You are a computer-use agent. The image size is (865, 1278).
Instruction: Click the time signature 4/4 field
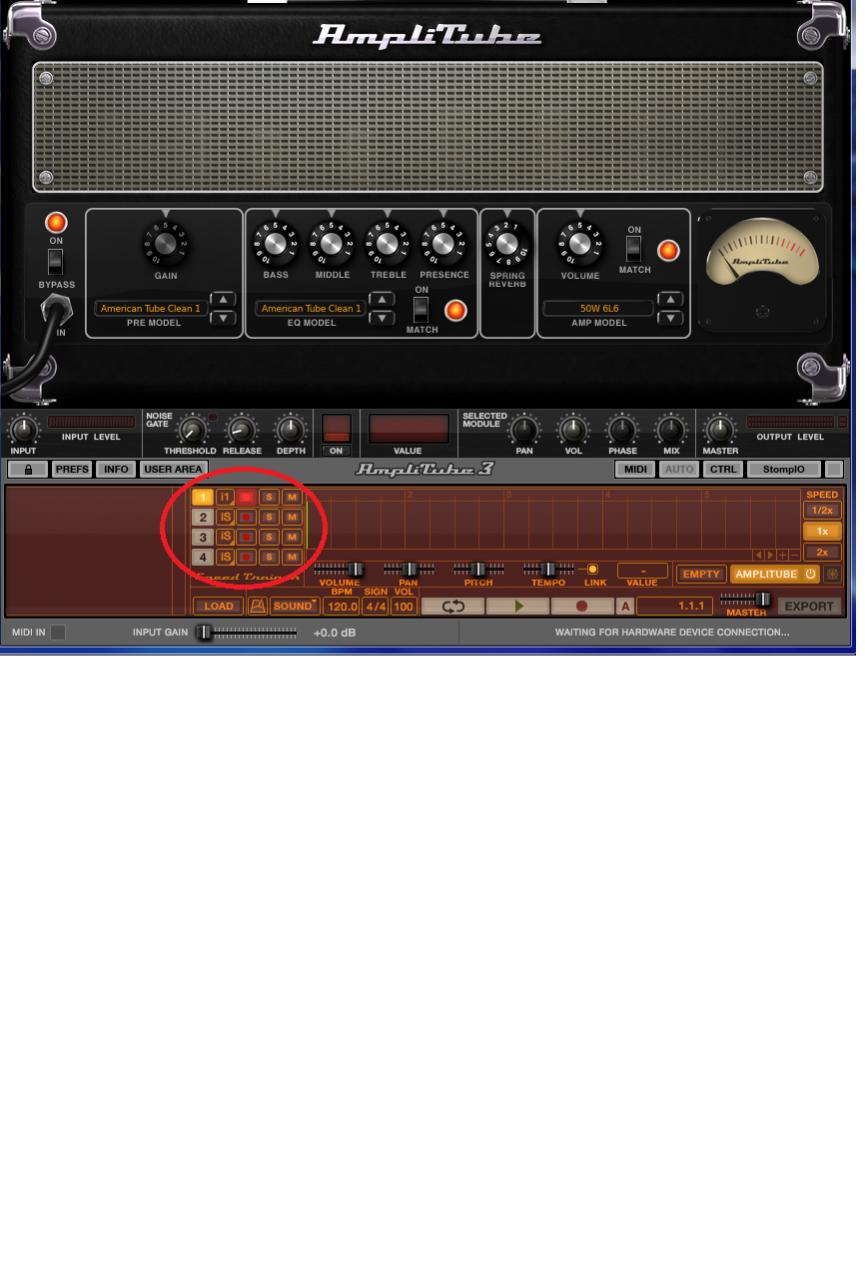[375, 606]
